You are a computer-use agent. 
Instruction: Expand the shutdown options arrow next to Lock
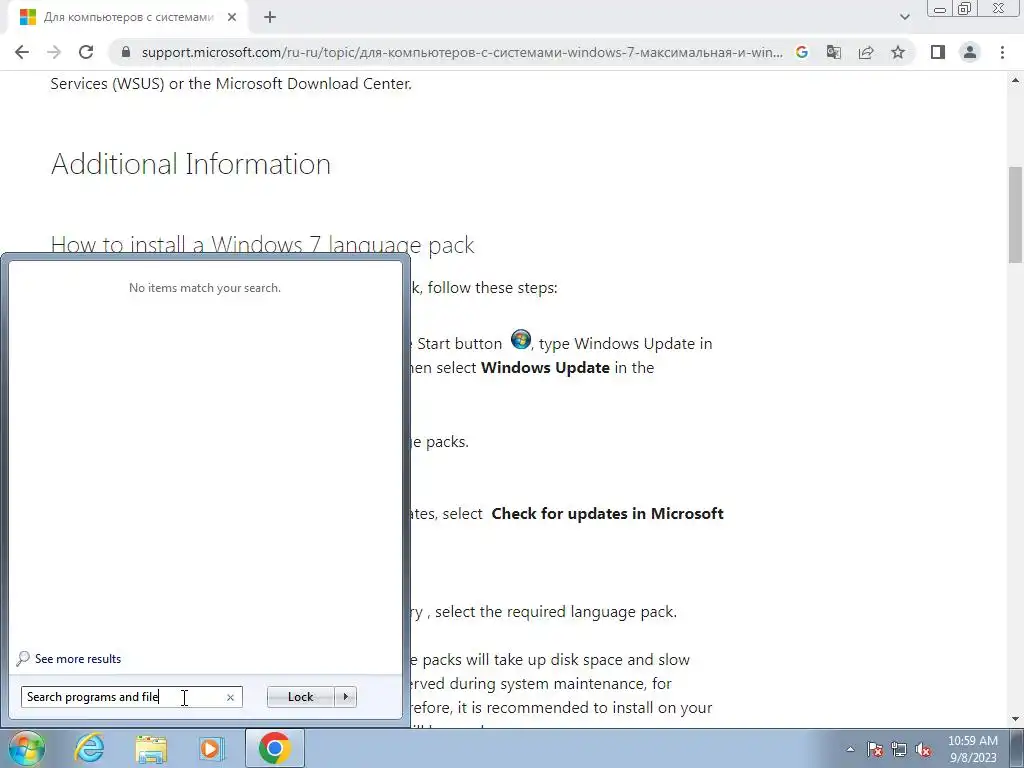pos(345,697)
